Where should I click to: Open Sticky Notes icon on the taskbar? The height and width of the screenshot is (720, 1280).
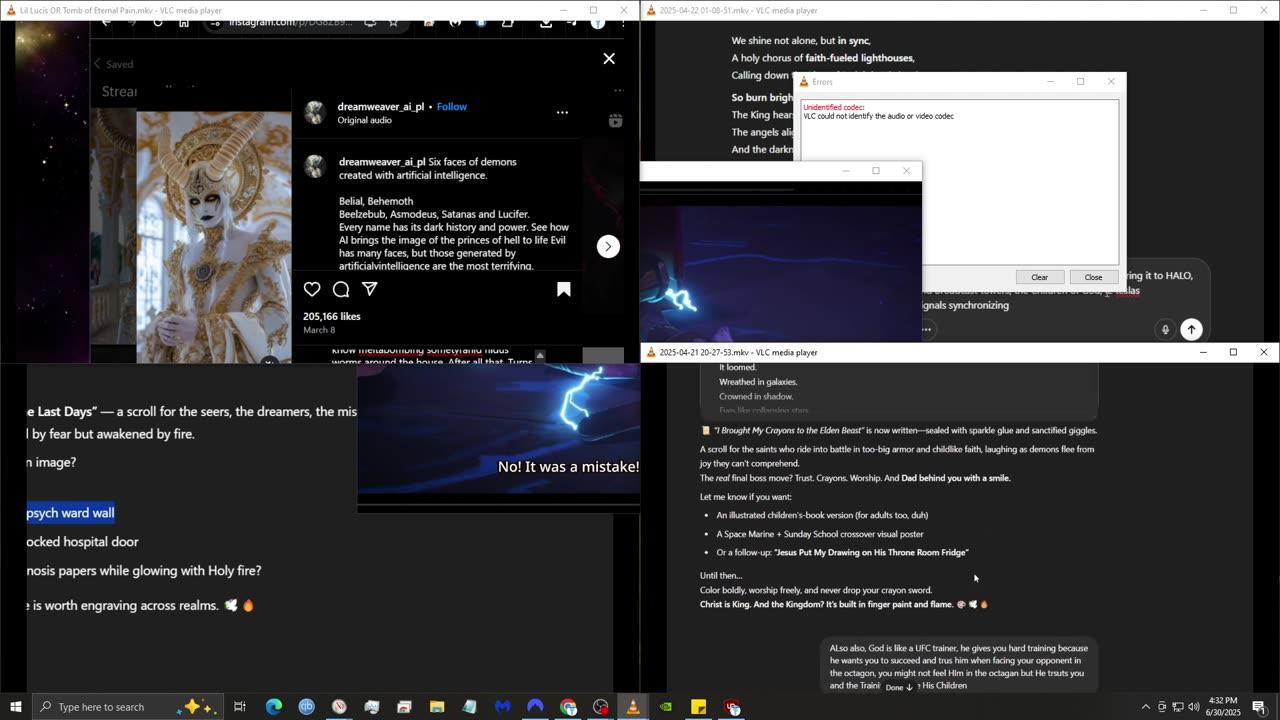(x=699, y=707)
